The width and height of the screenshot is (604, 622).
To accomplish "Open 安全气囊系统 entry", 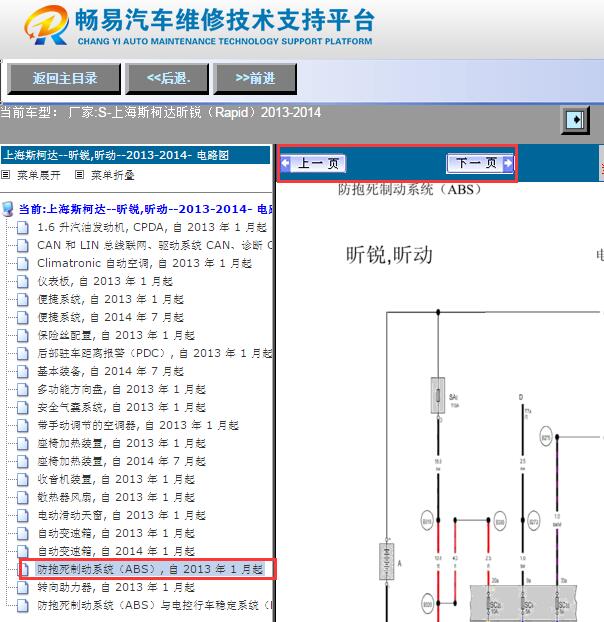I will click(122, 407).
